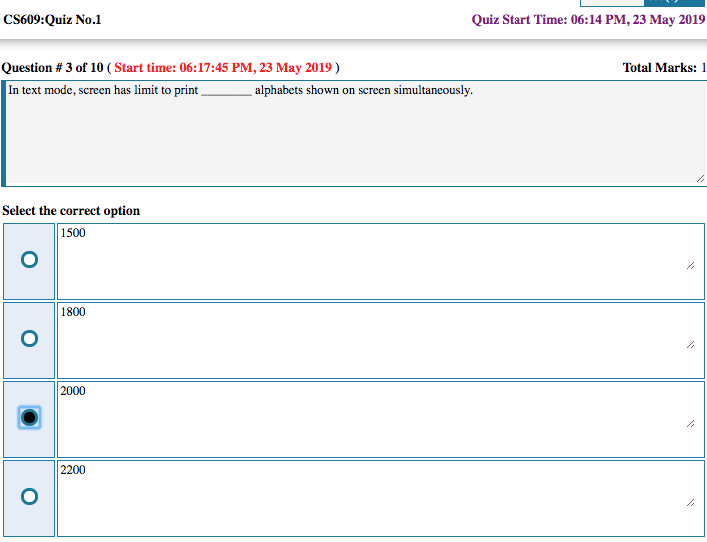Screen dimensions: 707x542
Task: Click the Quiz Start Time text
Action: 588,20
